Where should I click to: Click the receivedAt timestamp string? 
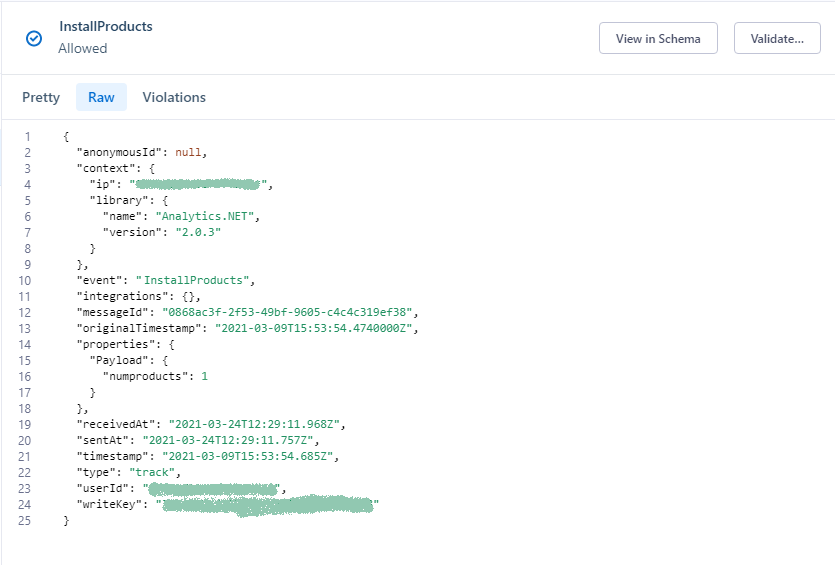point(254,424)
